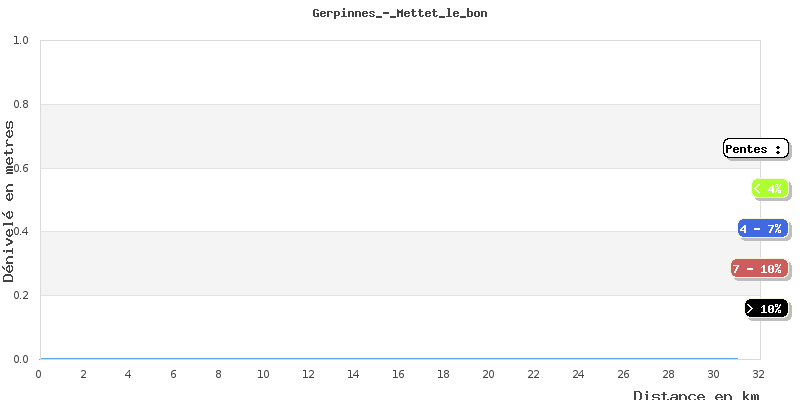Click the chart title "Gerpinnes_-_Mettet_le_bon"
The width and height of the screenshot is (800, 400).
coord(400,14)
